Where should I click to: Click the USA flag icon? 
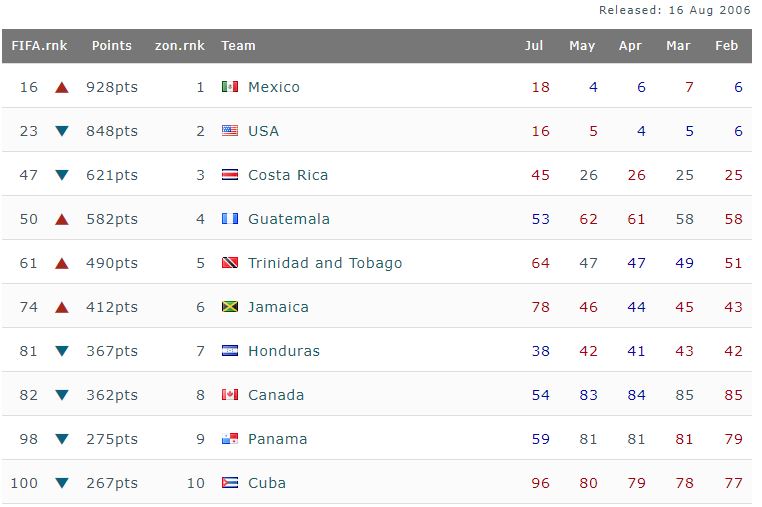coord(230,131)
